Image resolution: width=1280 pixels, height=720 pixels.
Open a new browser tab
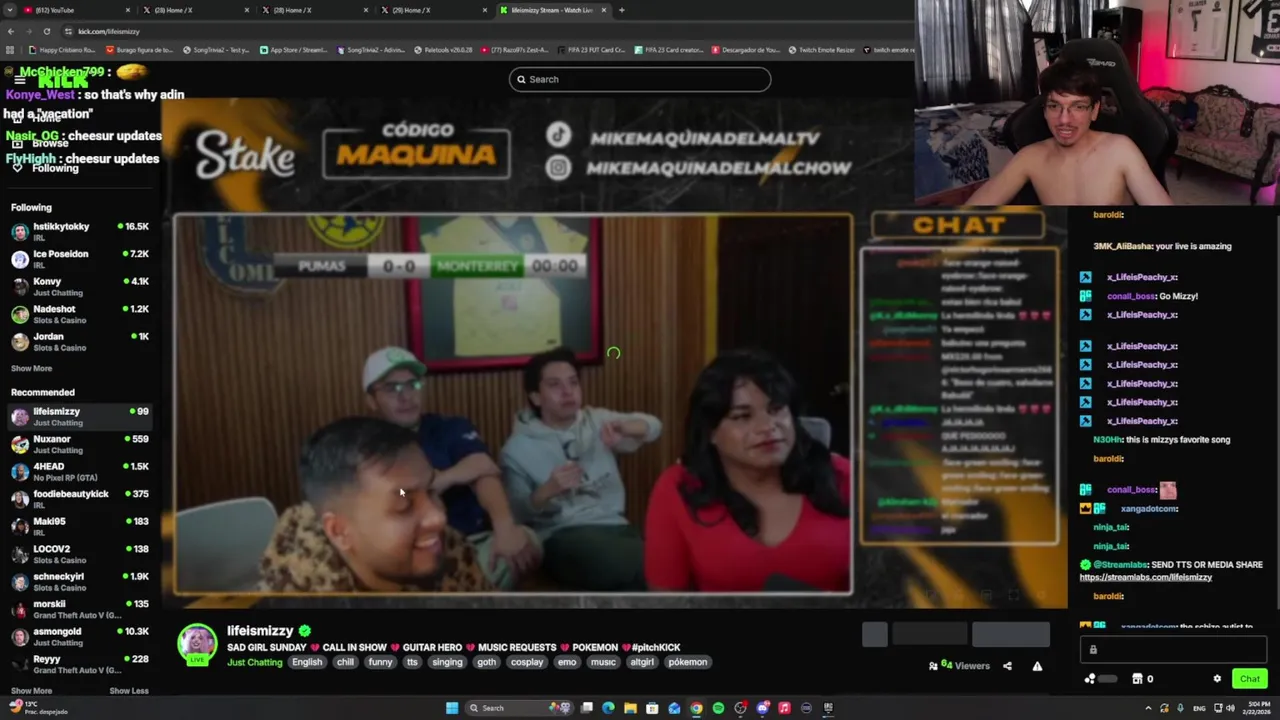click(621, 10)
